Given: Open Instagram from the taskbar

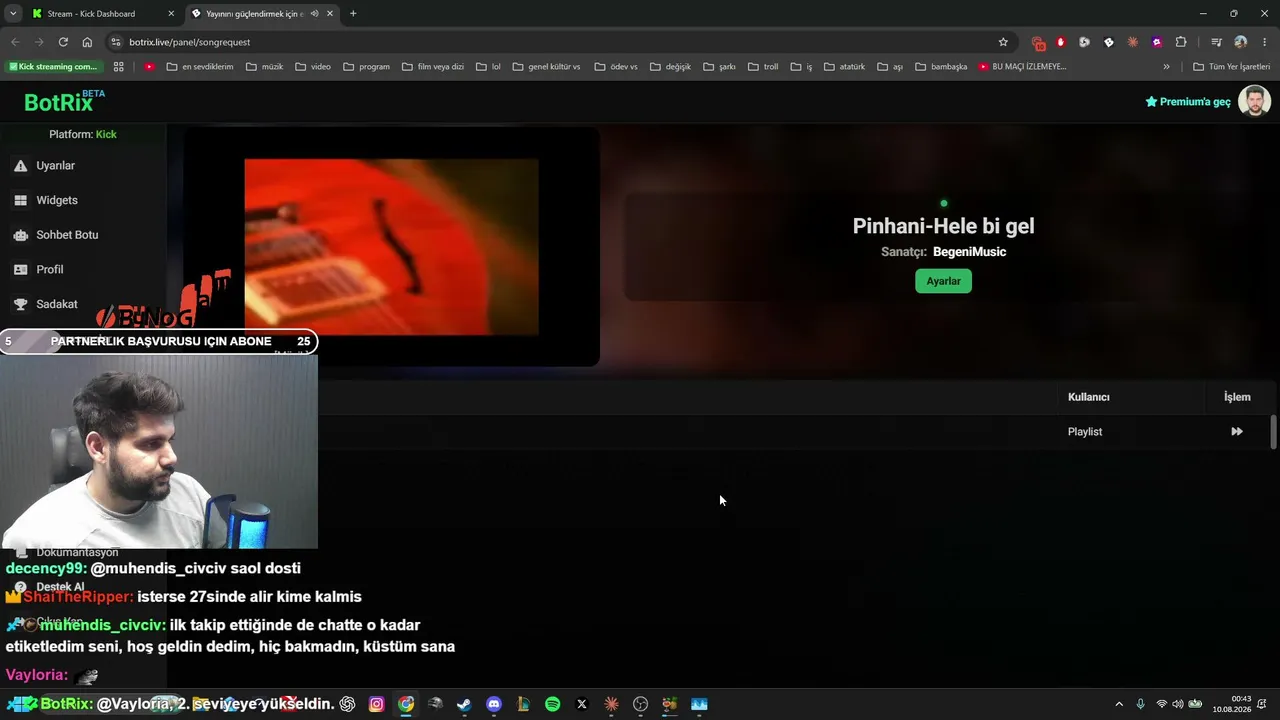Looking at the screenshot, I should 376,704.
